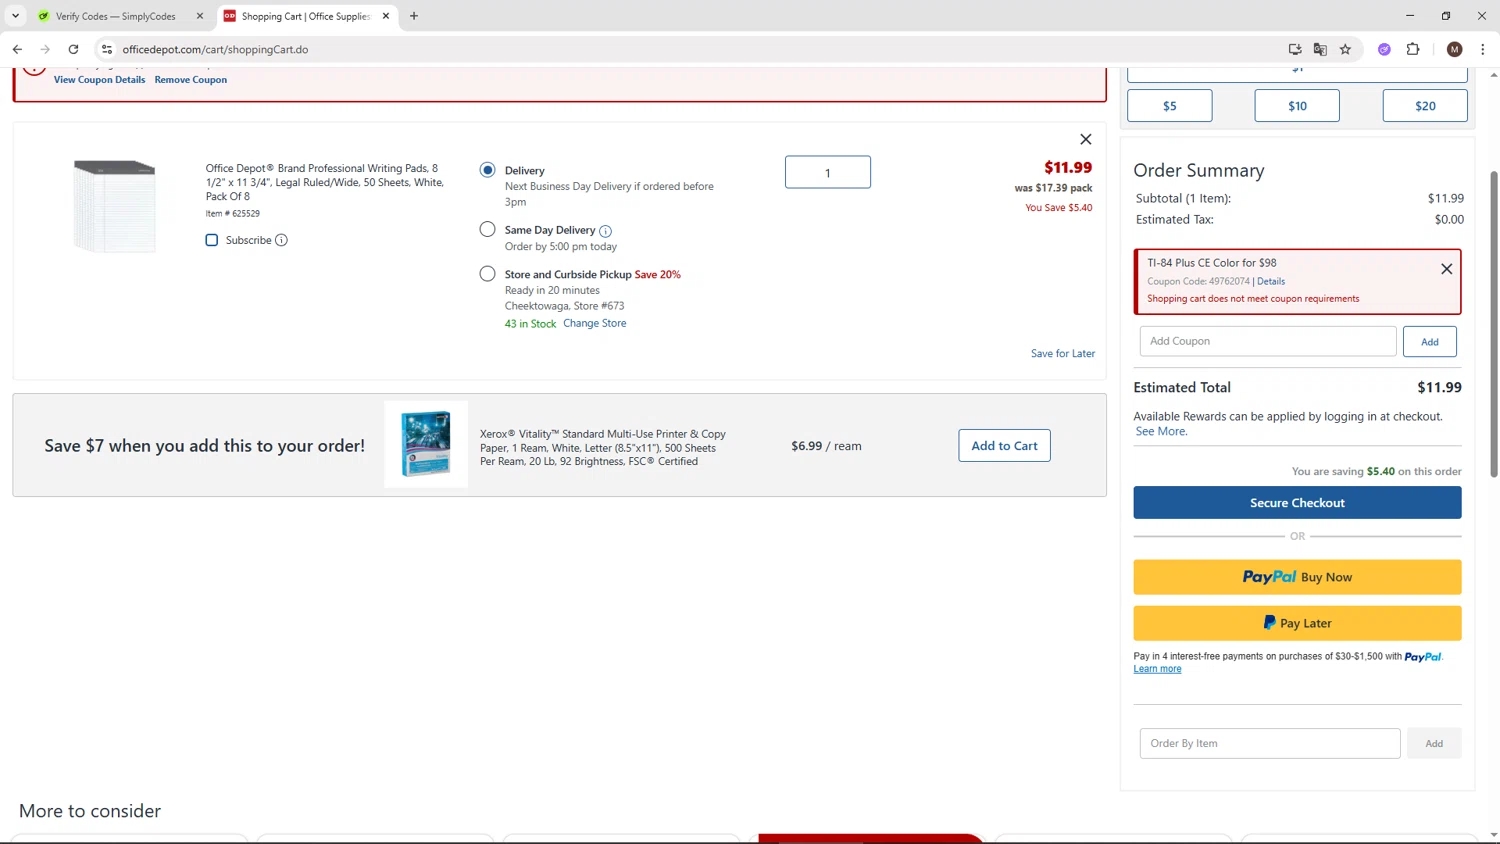
Task: Select the $5 amount button
Action: (1169, 105)
